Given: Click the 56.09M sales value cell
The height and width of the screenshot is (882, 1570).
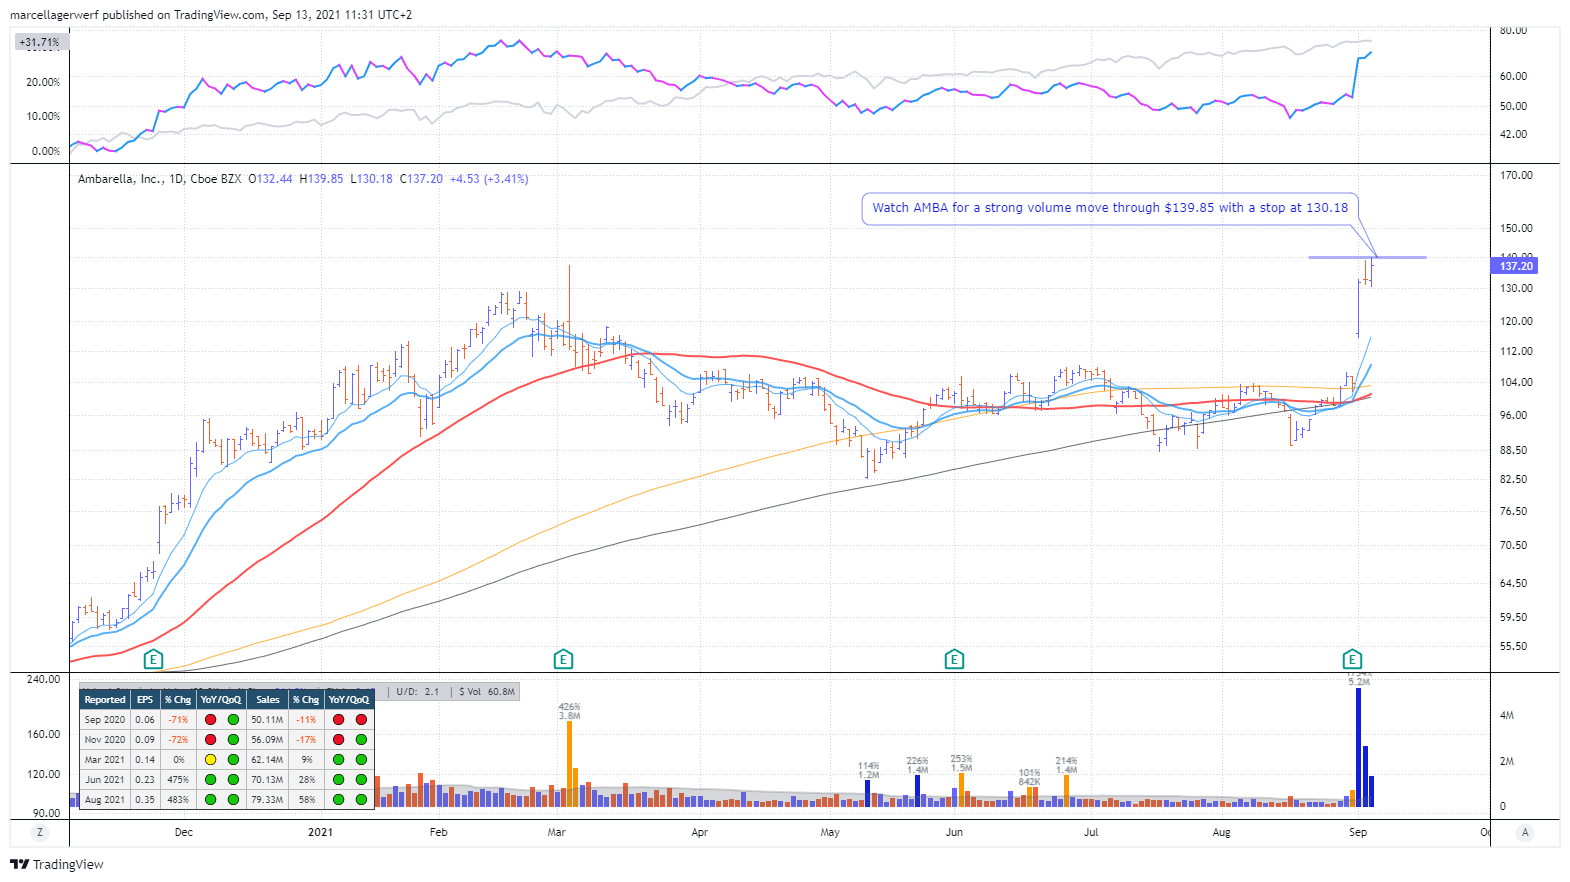Looking at the screenshot, I should click(267, 740).
